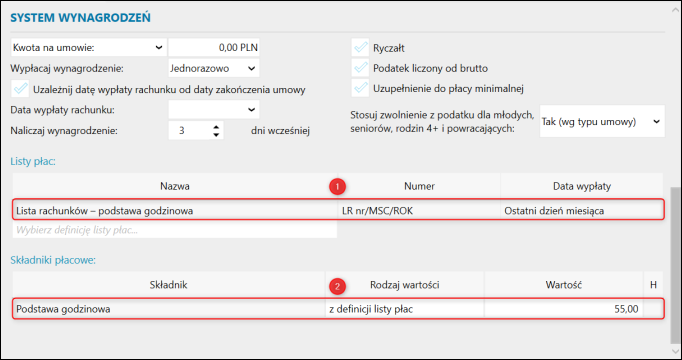Image resolution: width=682 pixels, height=360 pixels.
Task: Click 'Wybierz definicję listy płac...' input
Action: point(175,230)
